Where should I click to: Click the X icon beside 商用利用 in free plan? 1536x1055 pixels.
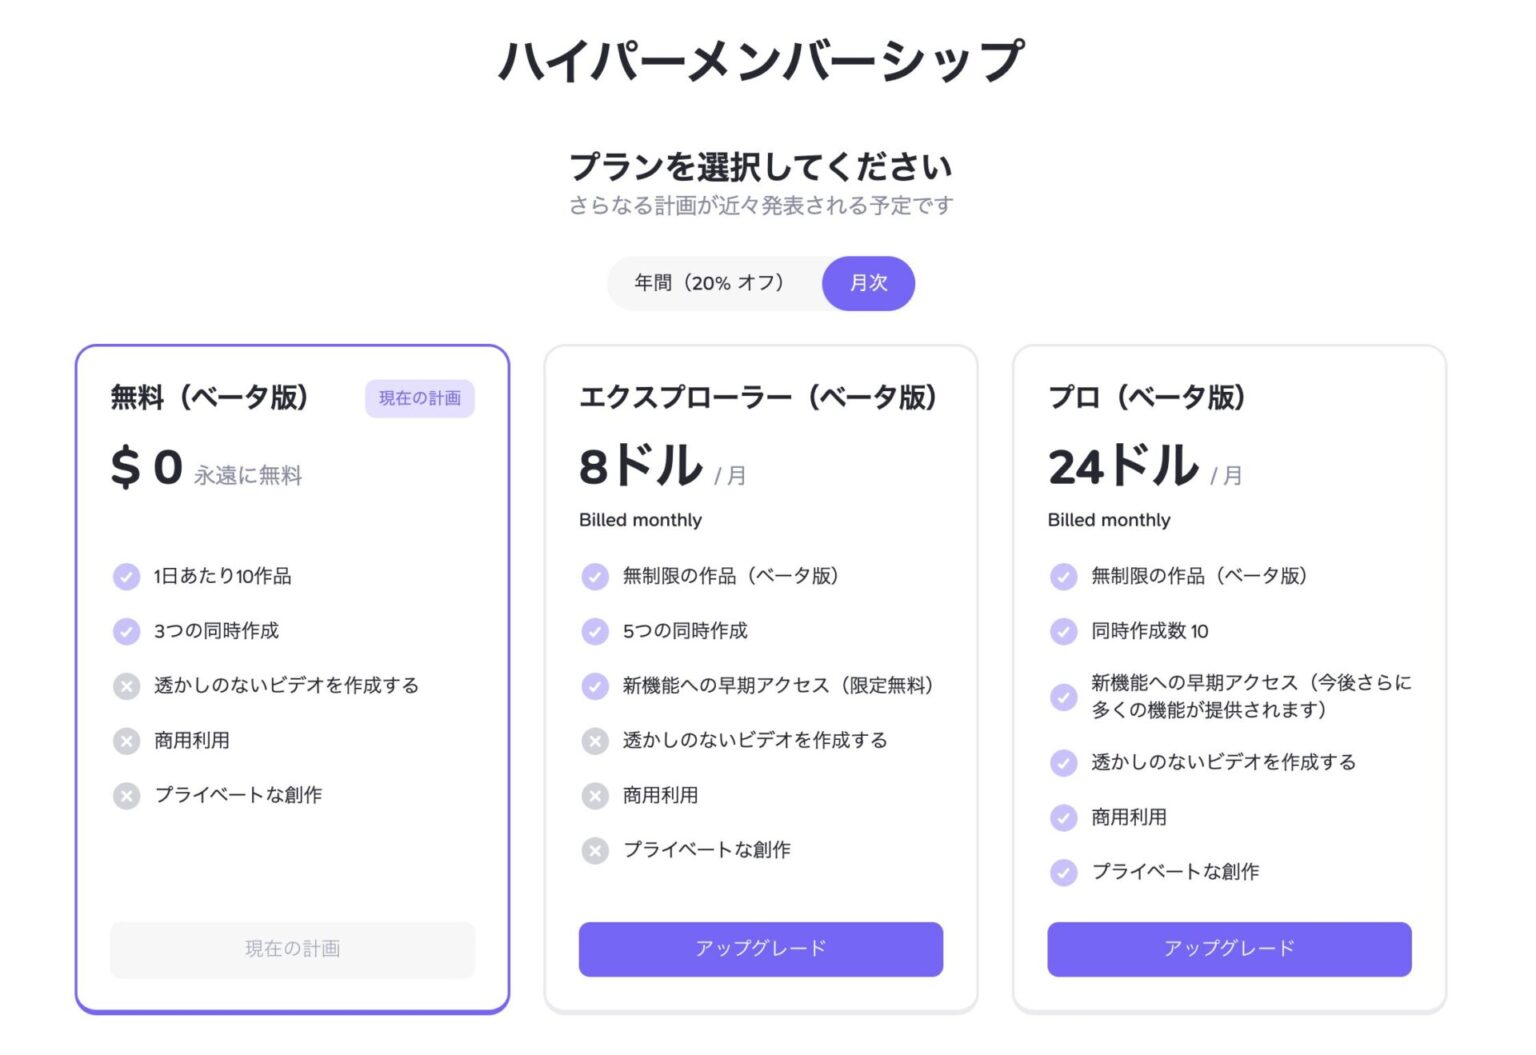[126, 741]
